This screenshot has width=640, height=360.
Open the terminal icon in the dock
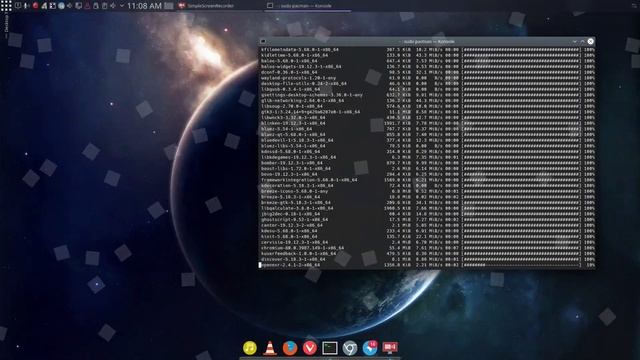tap(330, 348)
